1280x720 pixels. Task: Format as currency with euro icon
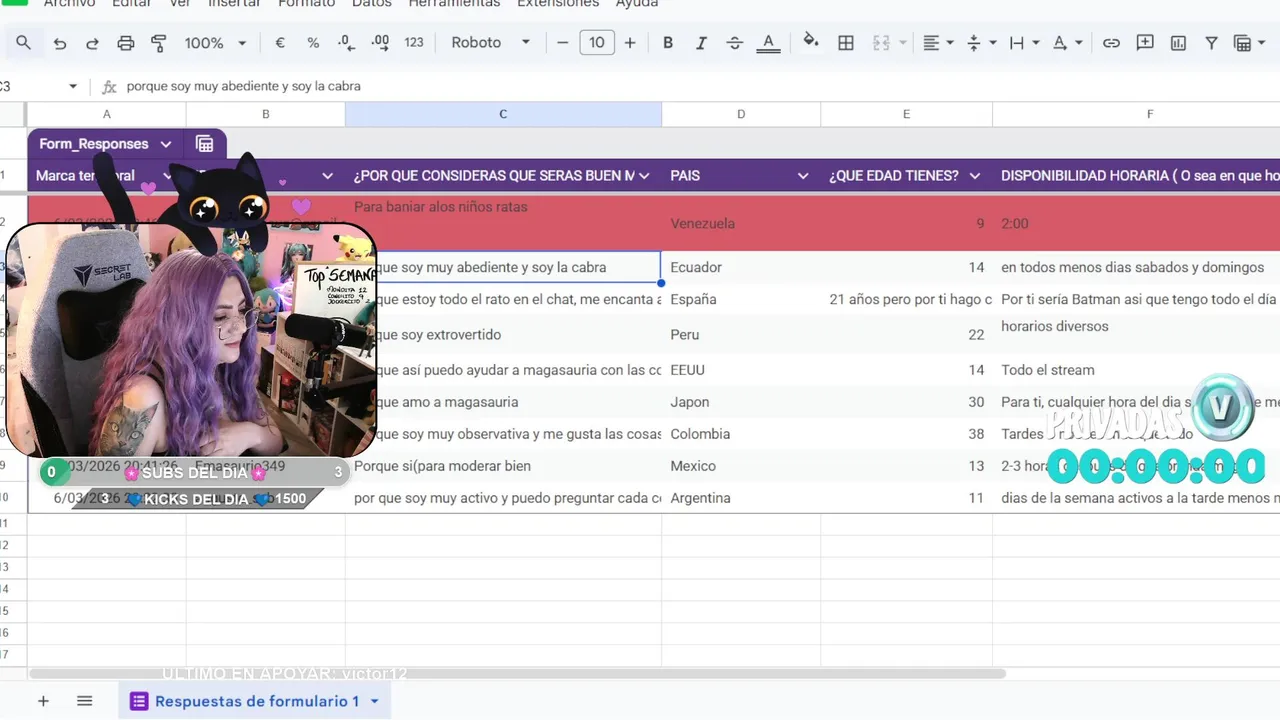(x=280, y=43)
